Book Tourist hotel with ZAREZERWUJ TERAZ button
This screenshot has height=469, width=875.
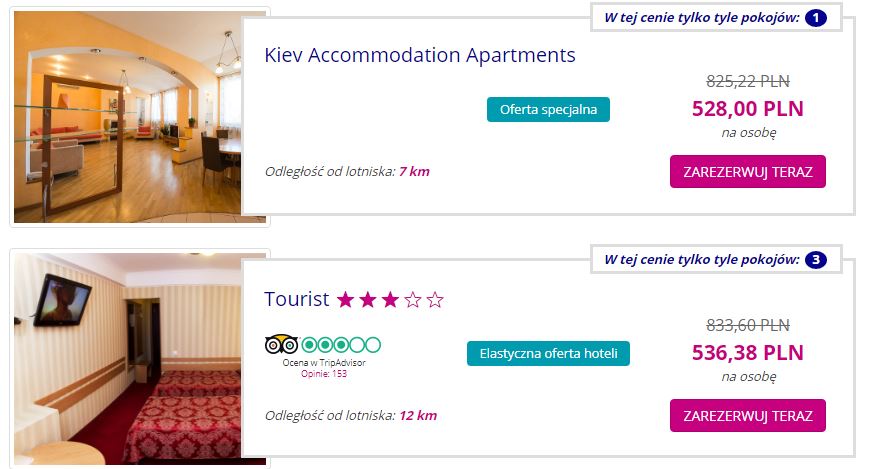tap(748, 415)
